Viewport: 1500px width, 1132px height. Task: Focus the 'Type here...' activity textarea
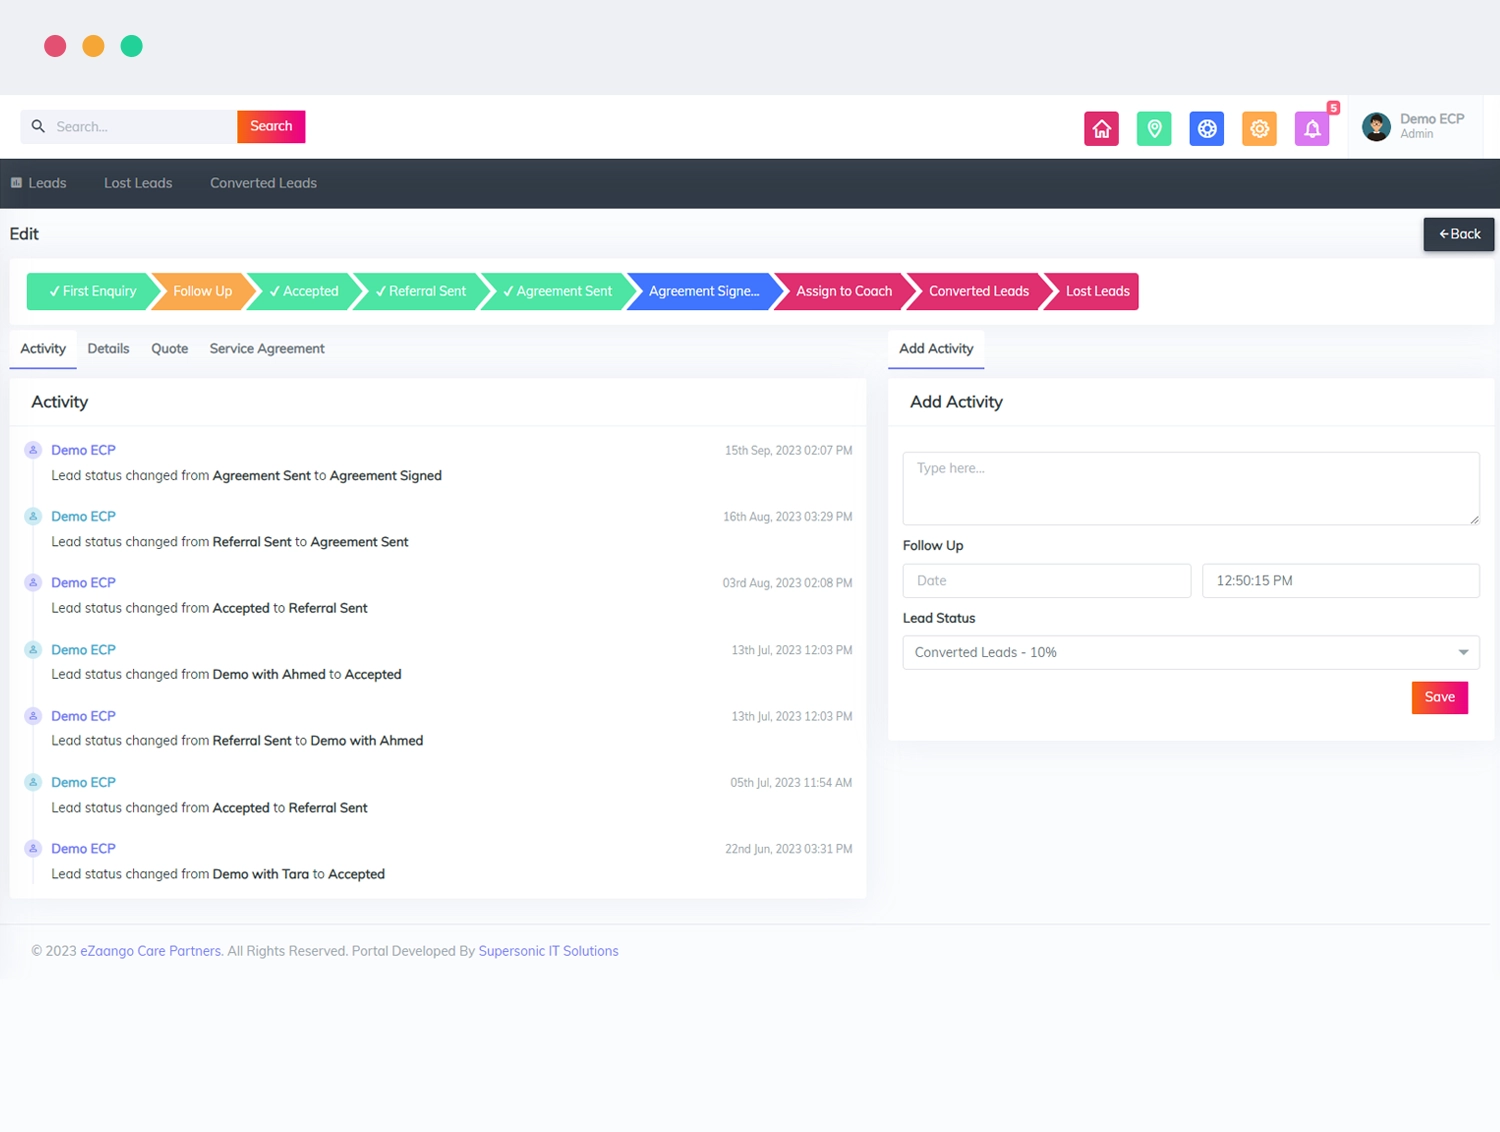[x=1190, y=488]
